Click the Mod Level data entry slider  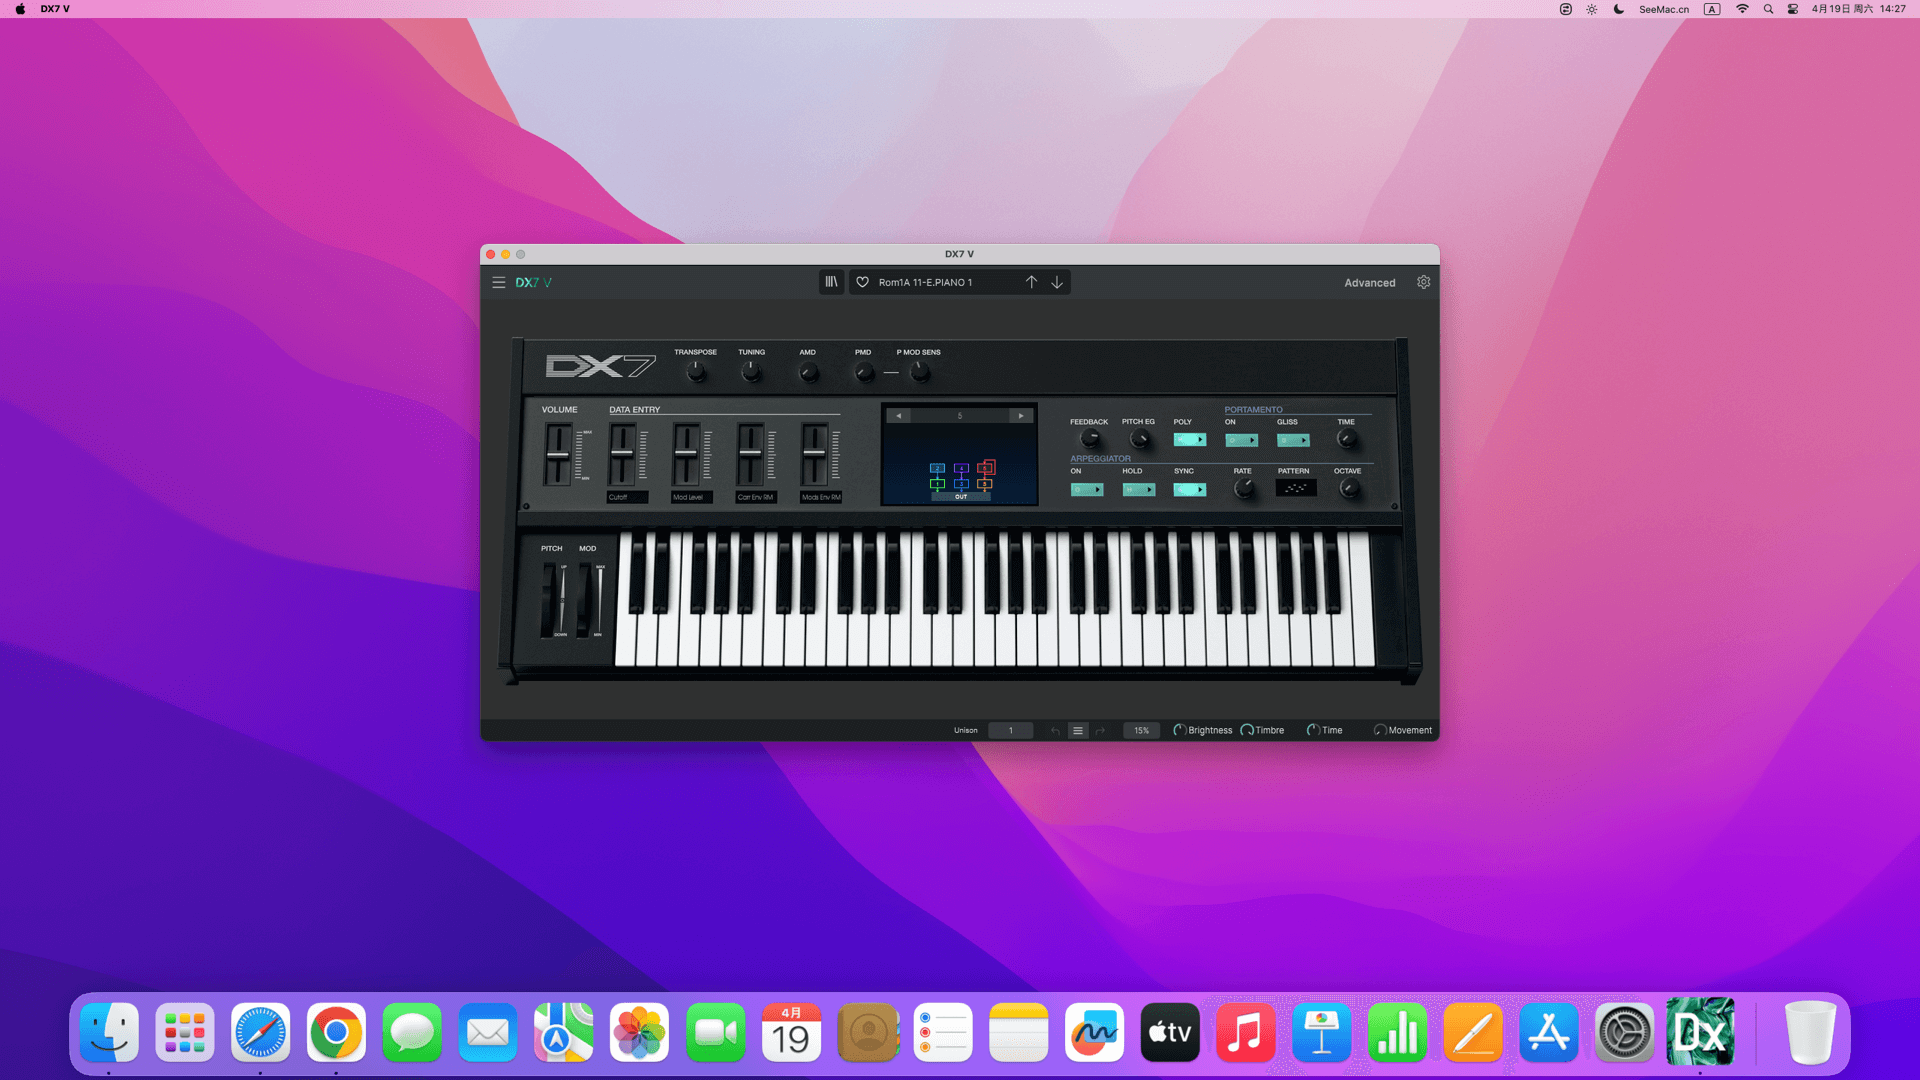point(686,453)
